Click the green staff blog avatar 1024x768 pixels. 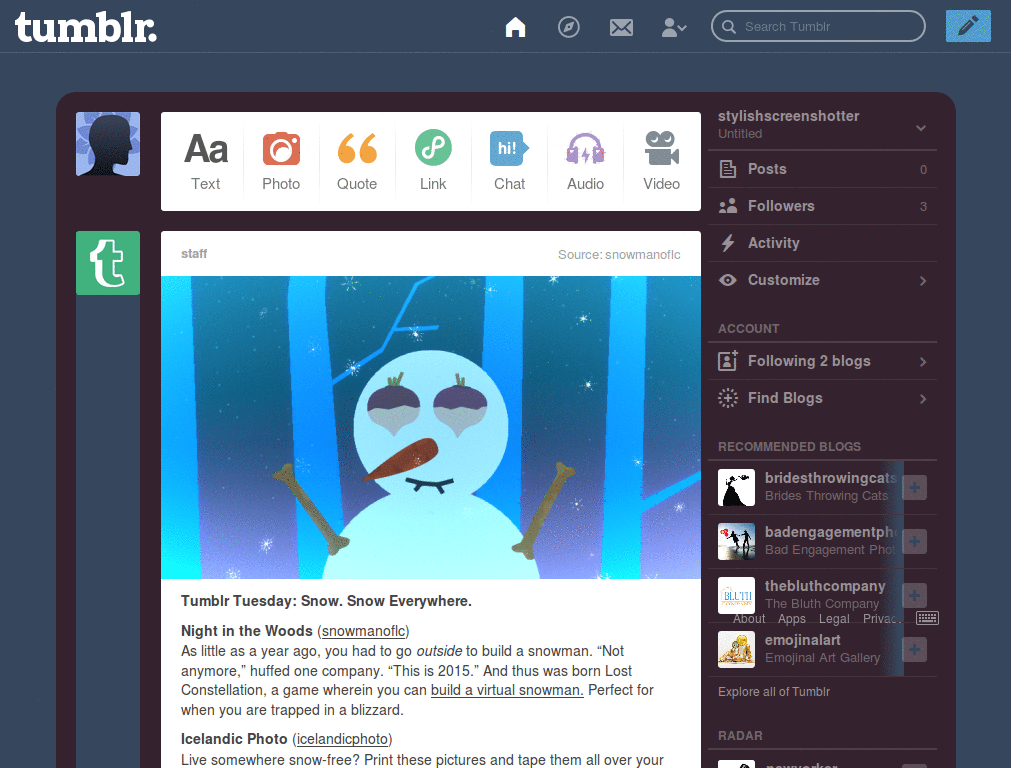[x=108, y=263]
